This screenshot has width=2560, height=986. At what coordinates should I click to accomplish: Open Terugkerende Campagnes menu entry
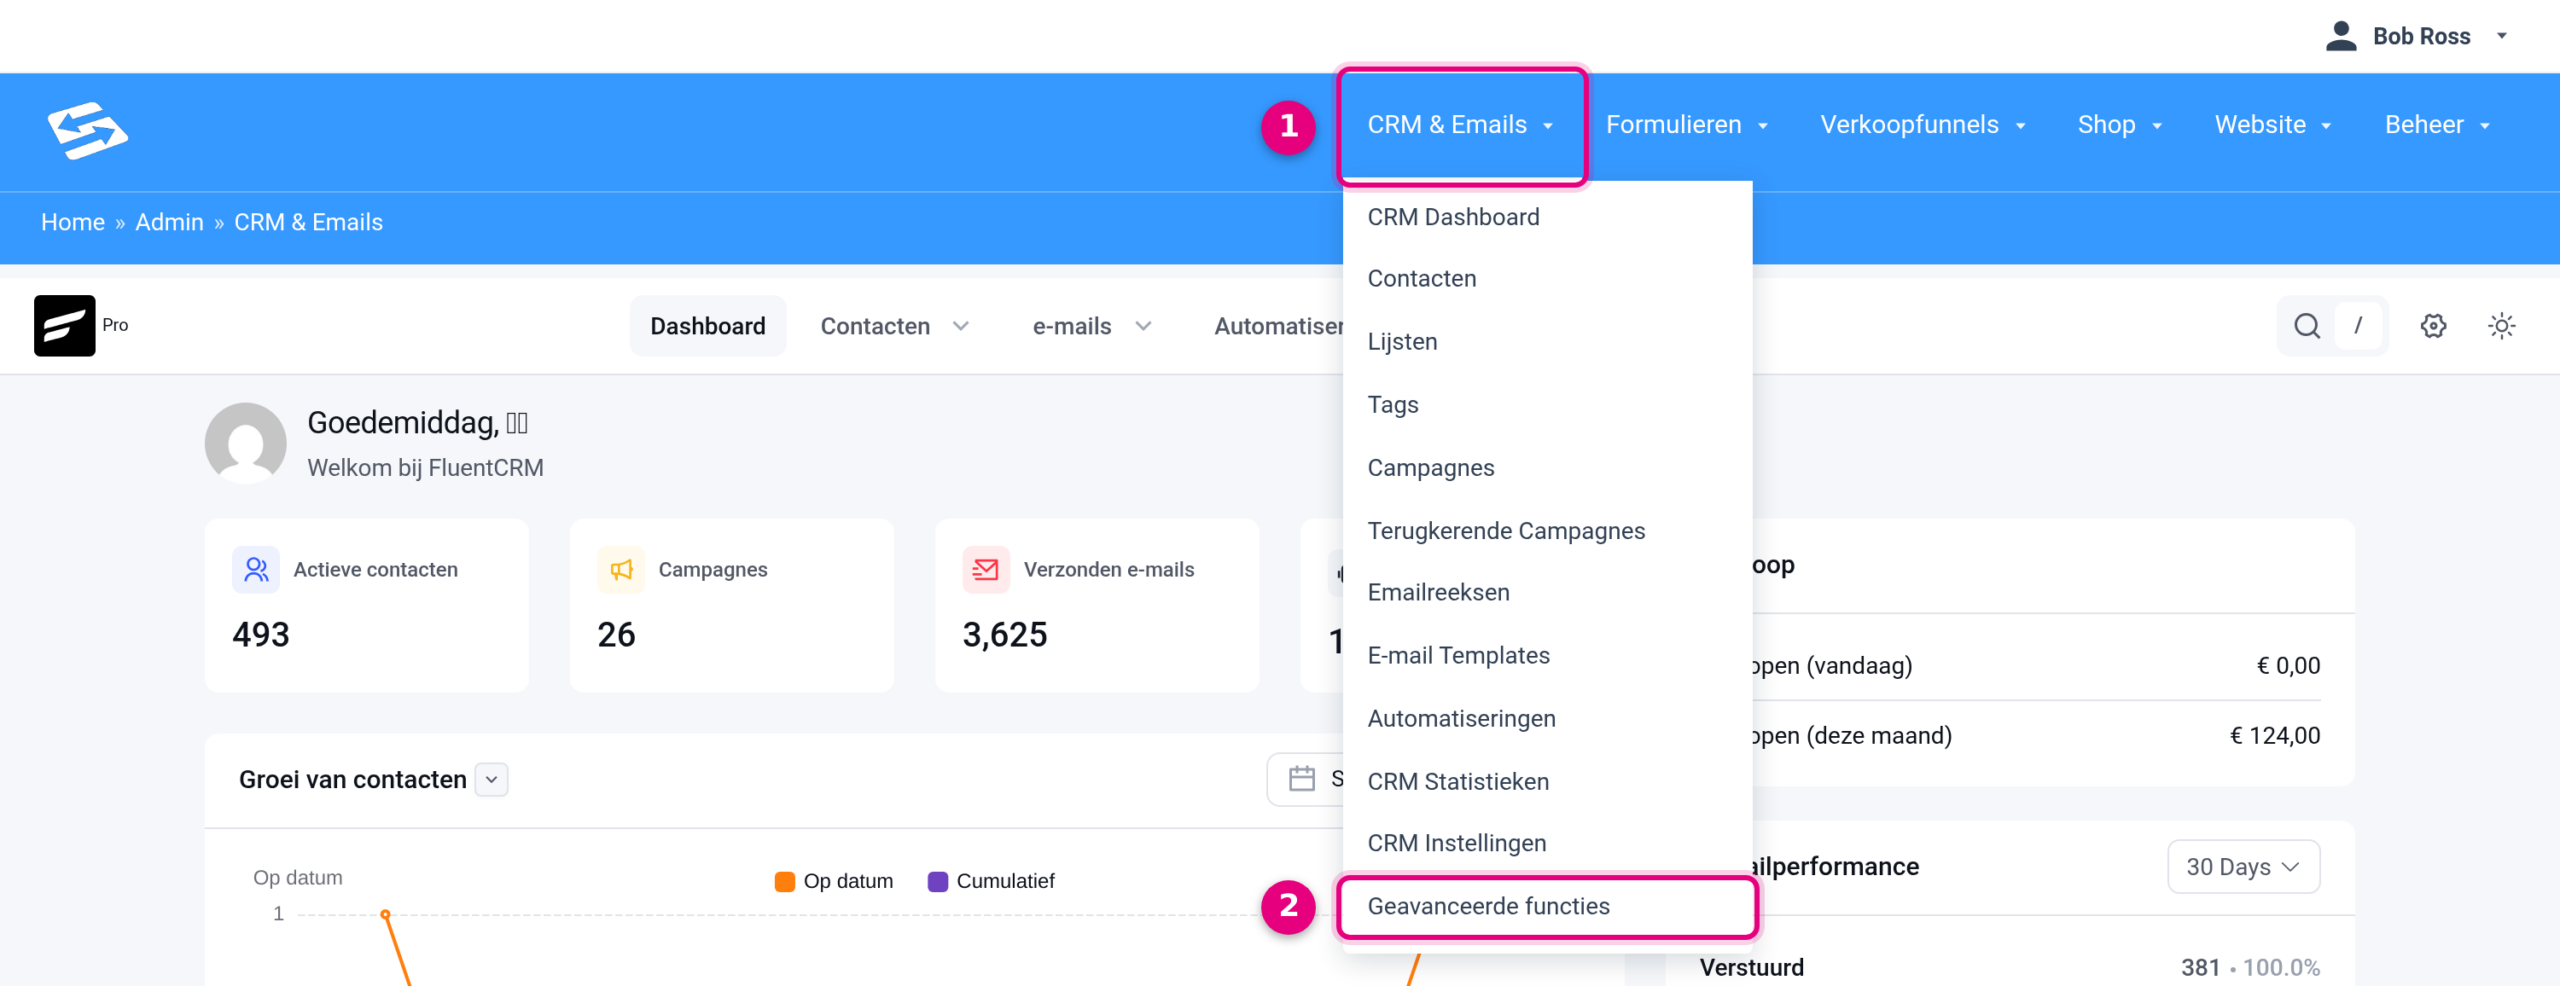(1547, 531)
